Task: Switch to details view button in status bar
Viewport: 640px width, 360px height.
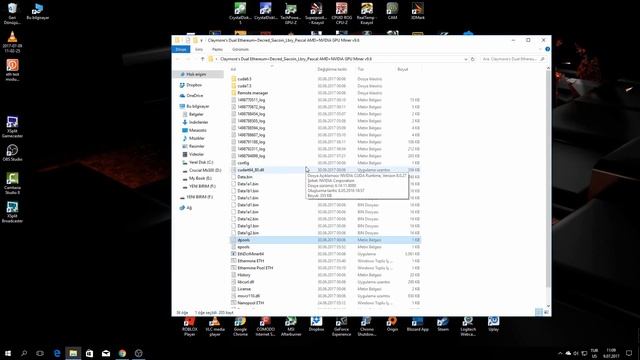Action: pos(539,312)
